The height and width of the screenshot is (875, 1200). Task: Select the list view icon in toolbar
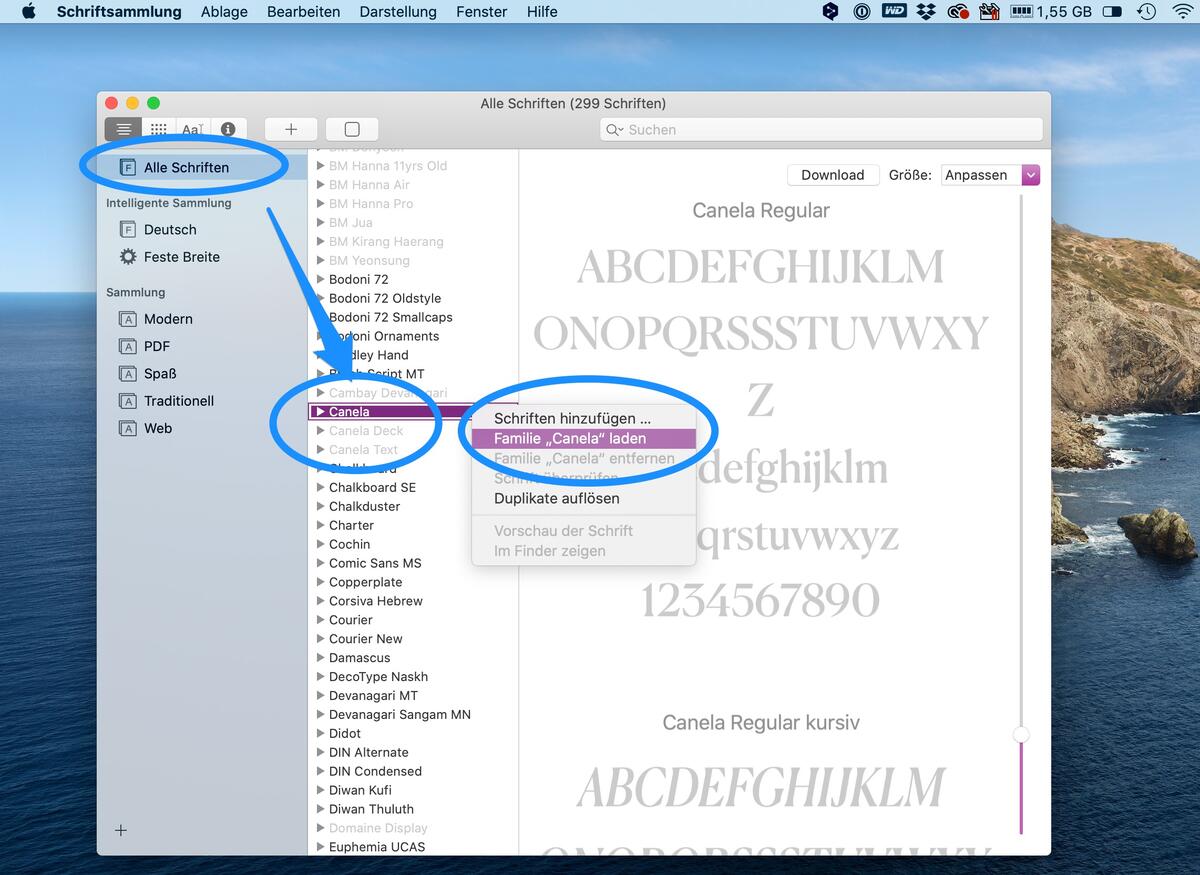click(x=122, y=129)
